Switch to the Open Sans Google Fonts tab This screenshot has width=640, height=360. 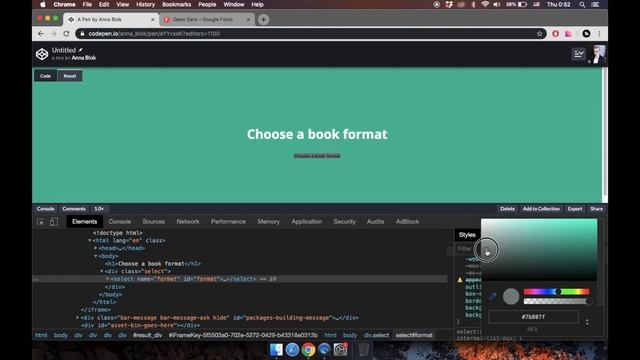[207, 20]
